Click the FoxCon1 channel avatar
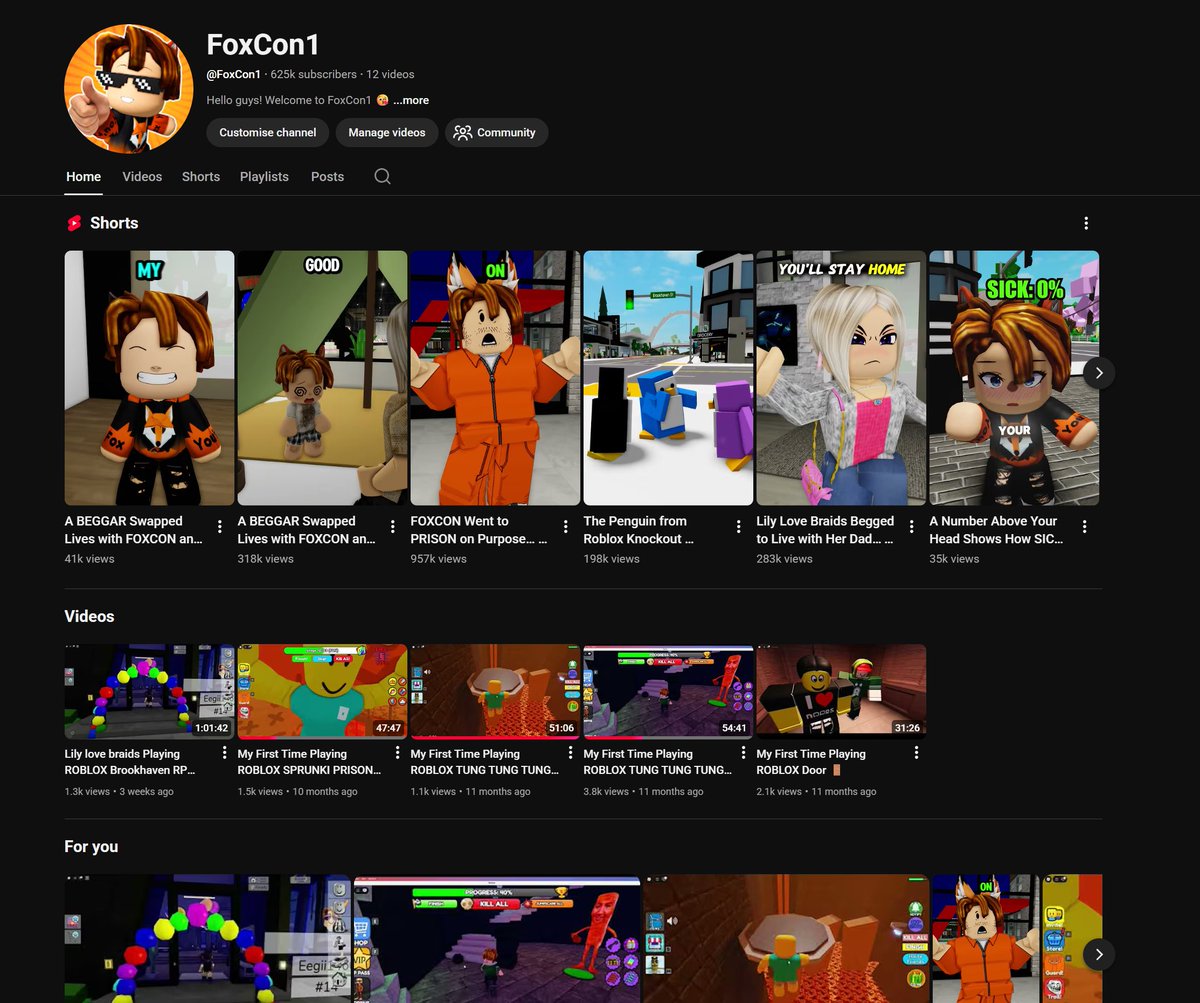Screen dimensions: 1200x1003 click(128, 88)
